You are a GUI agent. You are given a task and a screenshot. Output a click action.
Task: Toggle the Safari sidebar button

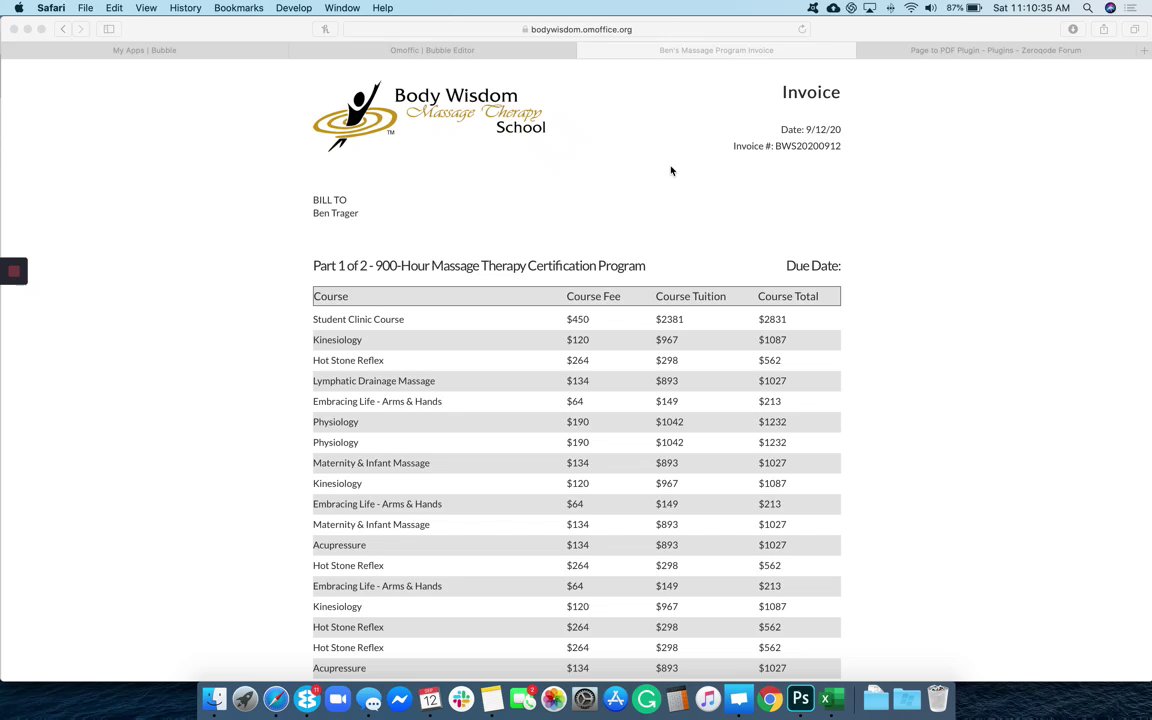pos(109,29)
